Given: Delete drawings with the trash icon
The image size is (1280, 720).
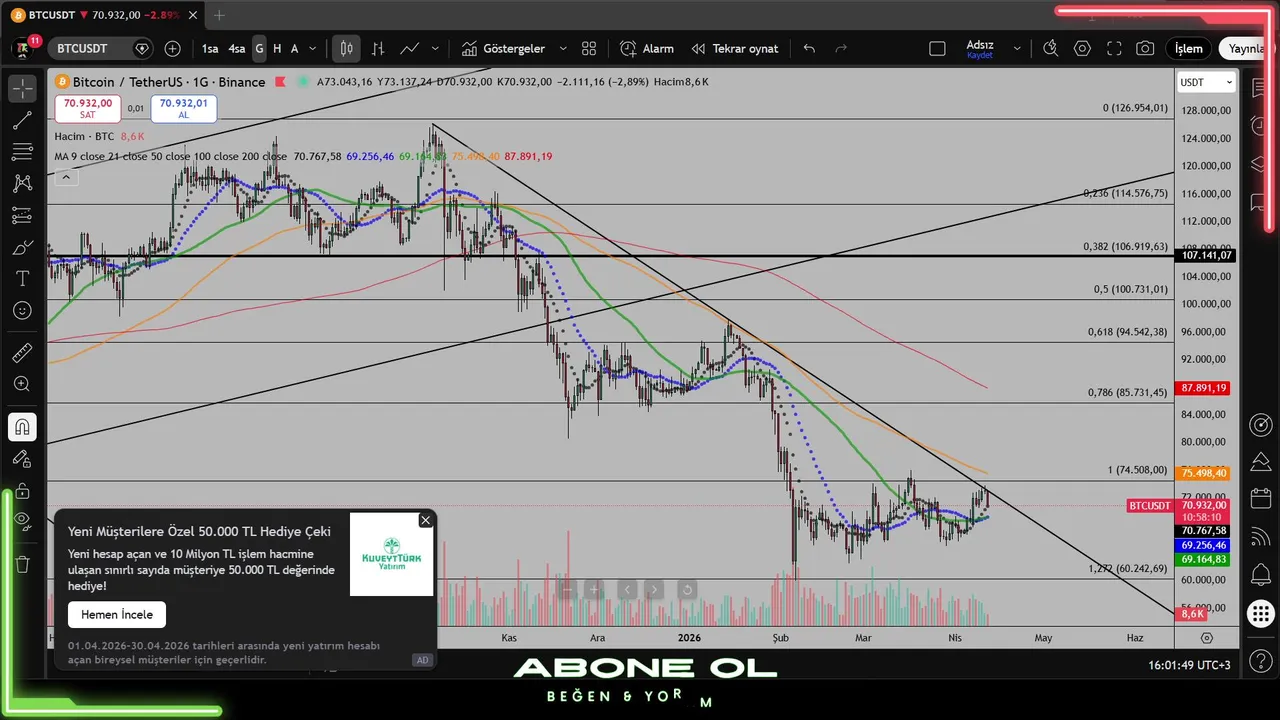Looking at the screenshot, I should click(22, 564).
